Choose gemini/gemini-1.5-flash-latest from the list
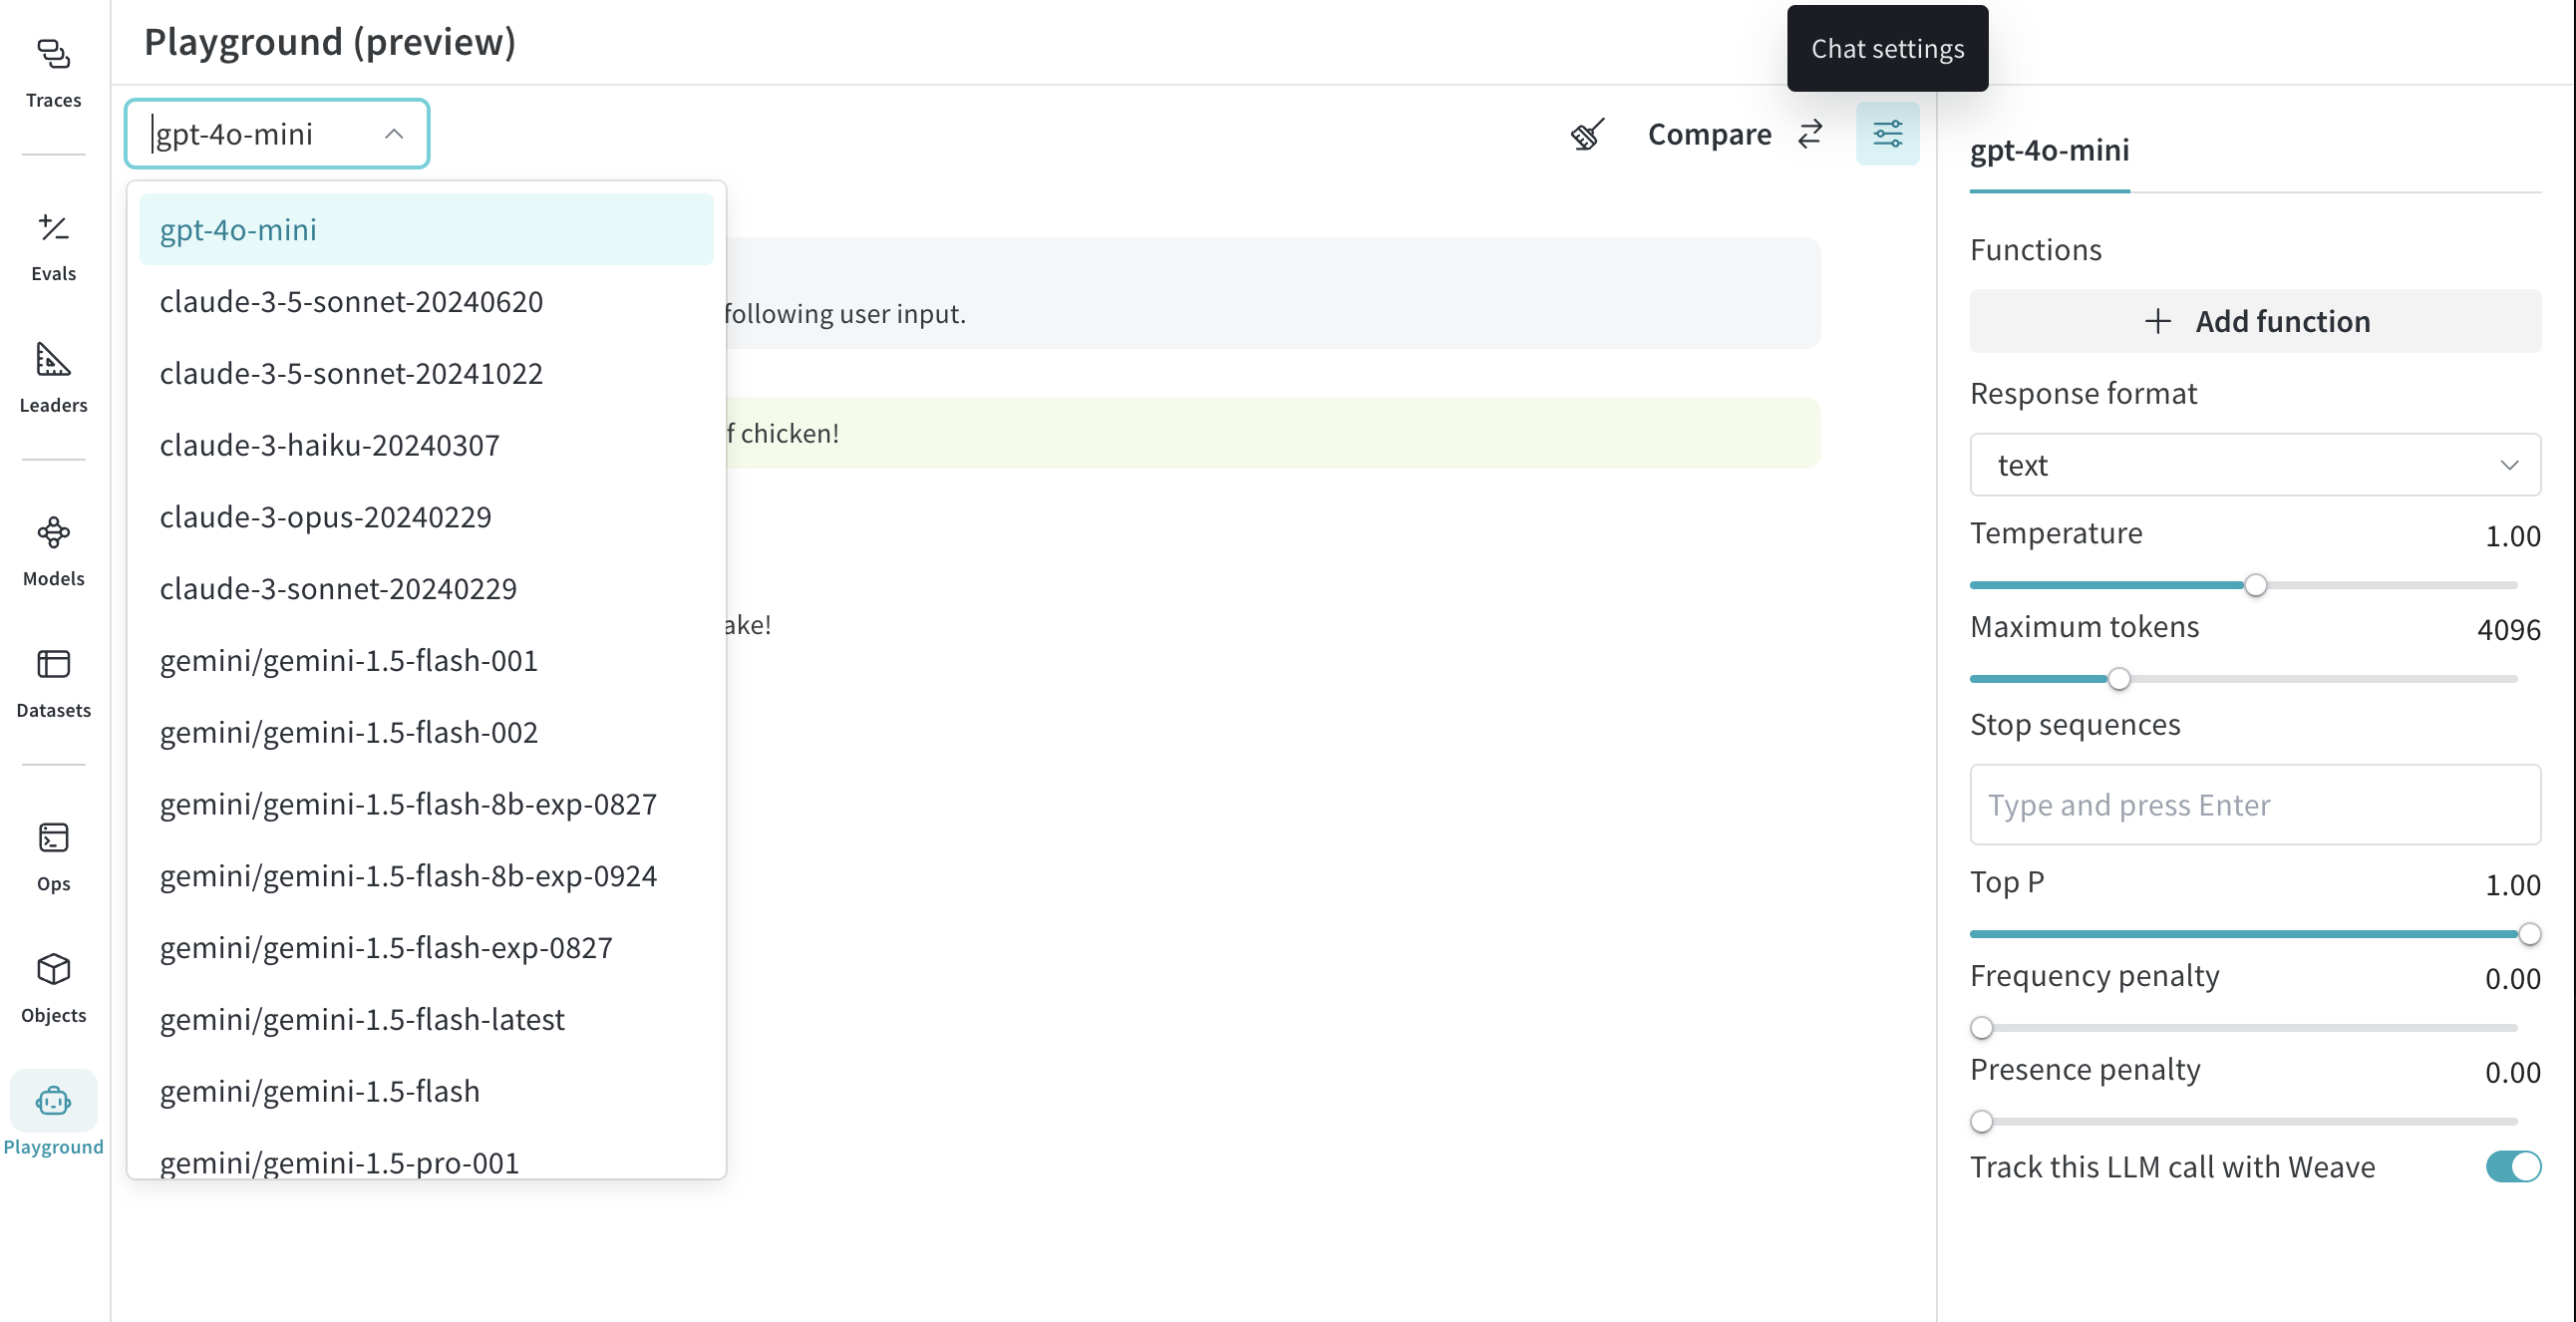The height and width of the screenshot is (1322, 2576). point(362,1019)
